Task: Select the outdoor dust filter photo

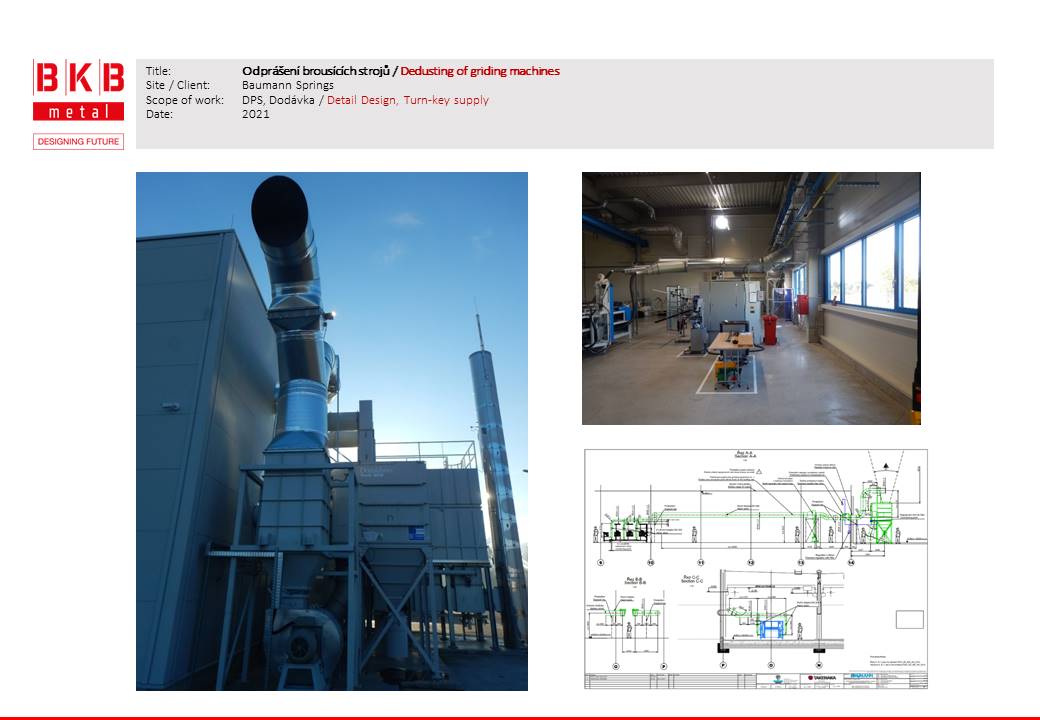Action: pyautogui.click(x=331, y=431)
